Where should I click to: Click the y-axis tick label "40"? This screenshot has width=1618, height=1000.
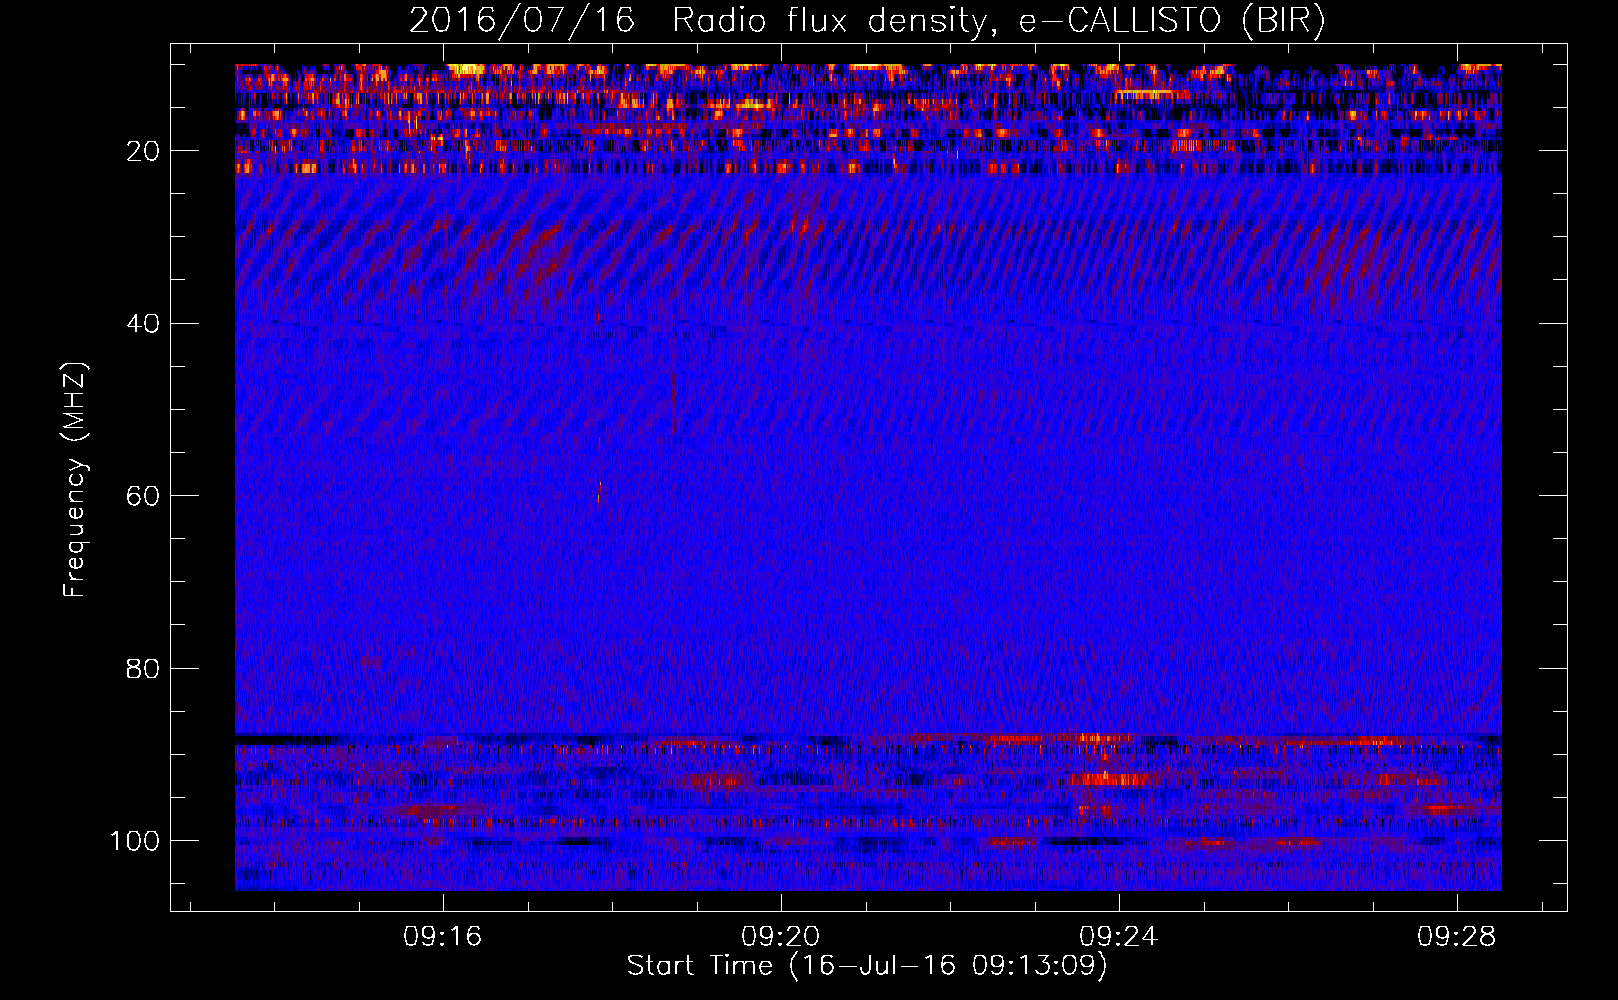click(x=143, y=323)
